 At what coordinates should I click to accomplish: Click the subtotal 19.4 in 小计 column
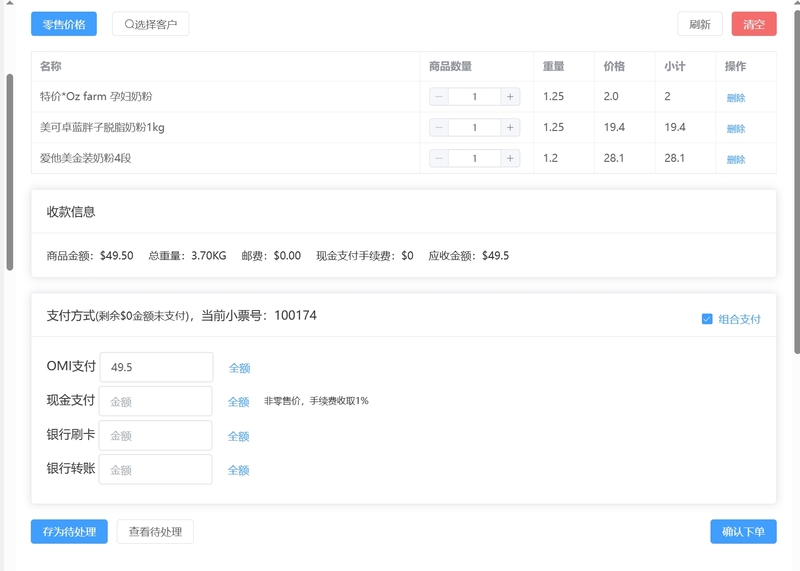674,127
